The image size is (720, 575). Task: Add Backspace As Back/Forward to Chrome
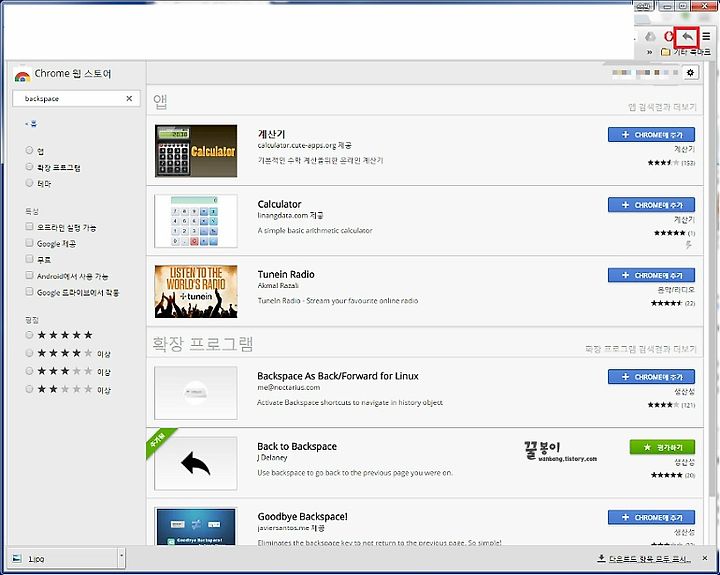pyautogui.click(x=651, y=377)
